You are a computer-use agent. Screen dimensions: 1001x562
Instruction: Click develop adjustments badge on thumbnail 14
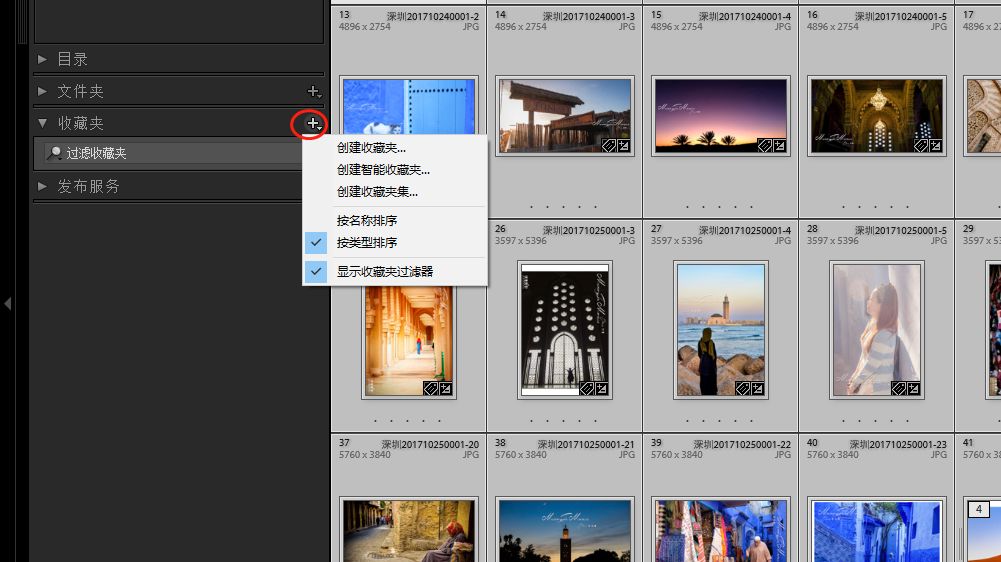tap(624, 146)
